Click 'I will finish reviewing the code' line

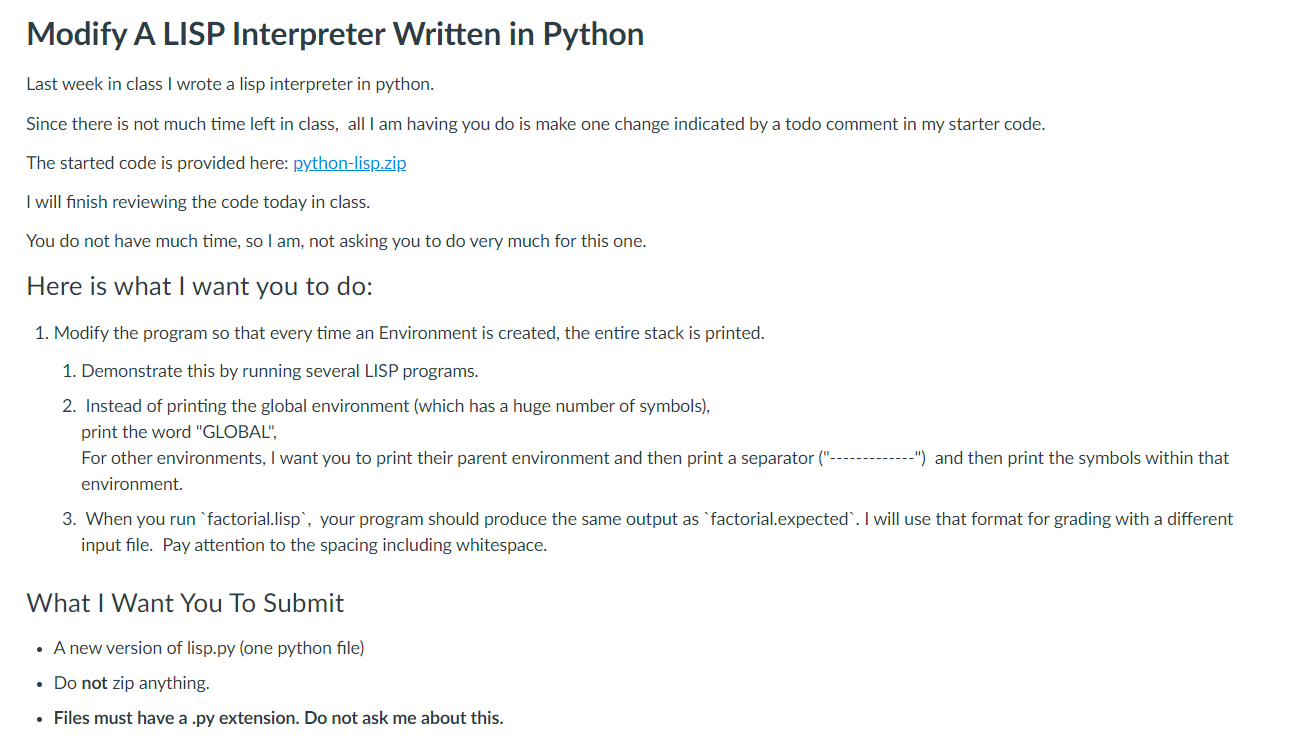[x=198, y=202]
